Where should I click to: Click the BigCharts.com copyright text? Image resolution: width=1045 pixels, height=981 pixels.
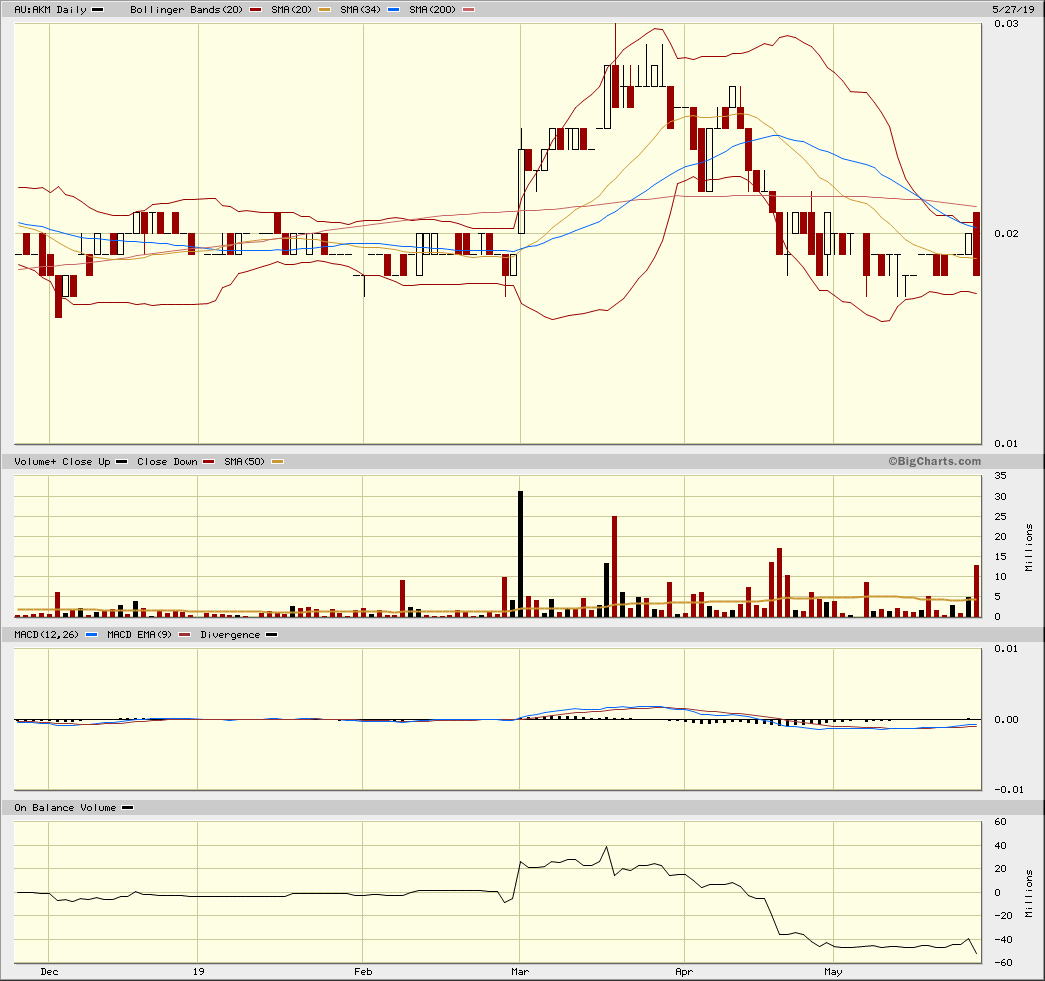pos(934,461)
